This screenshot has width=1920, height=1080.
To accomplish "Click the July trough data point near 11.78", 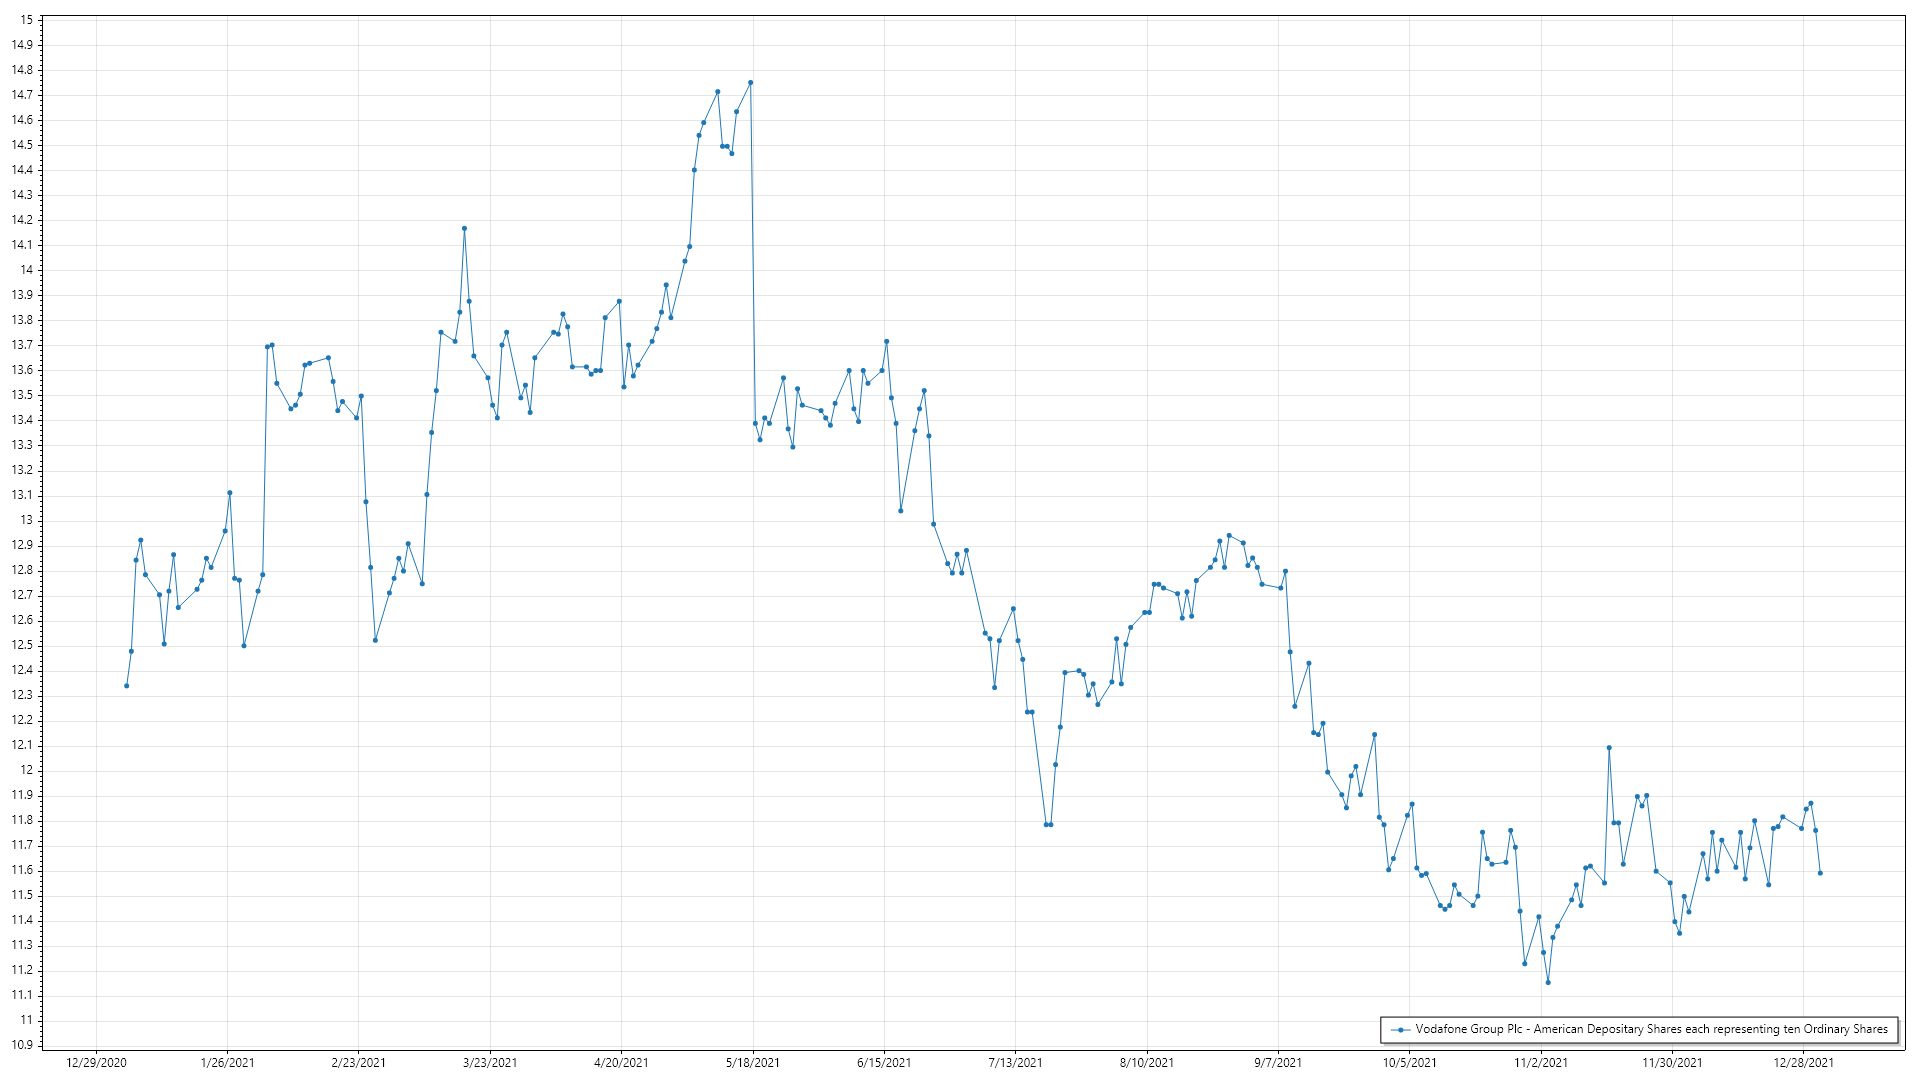I will point(1046,825).
